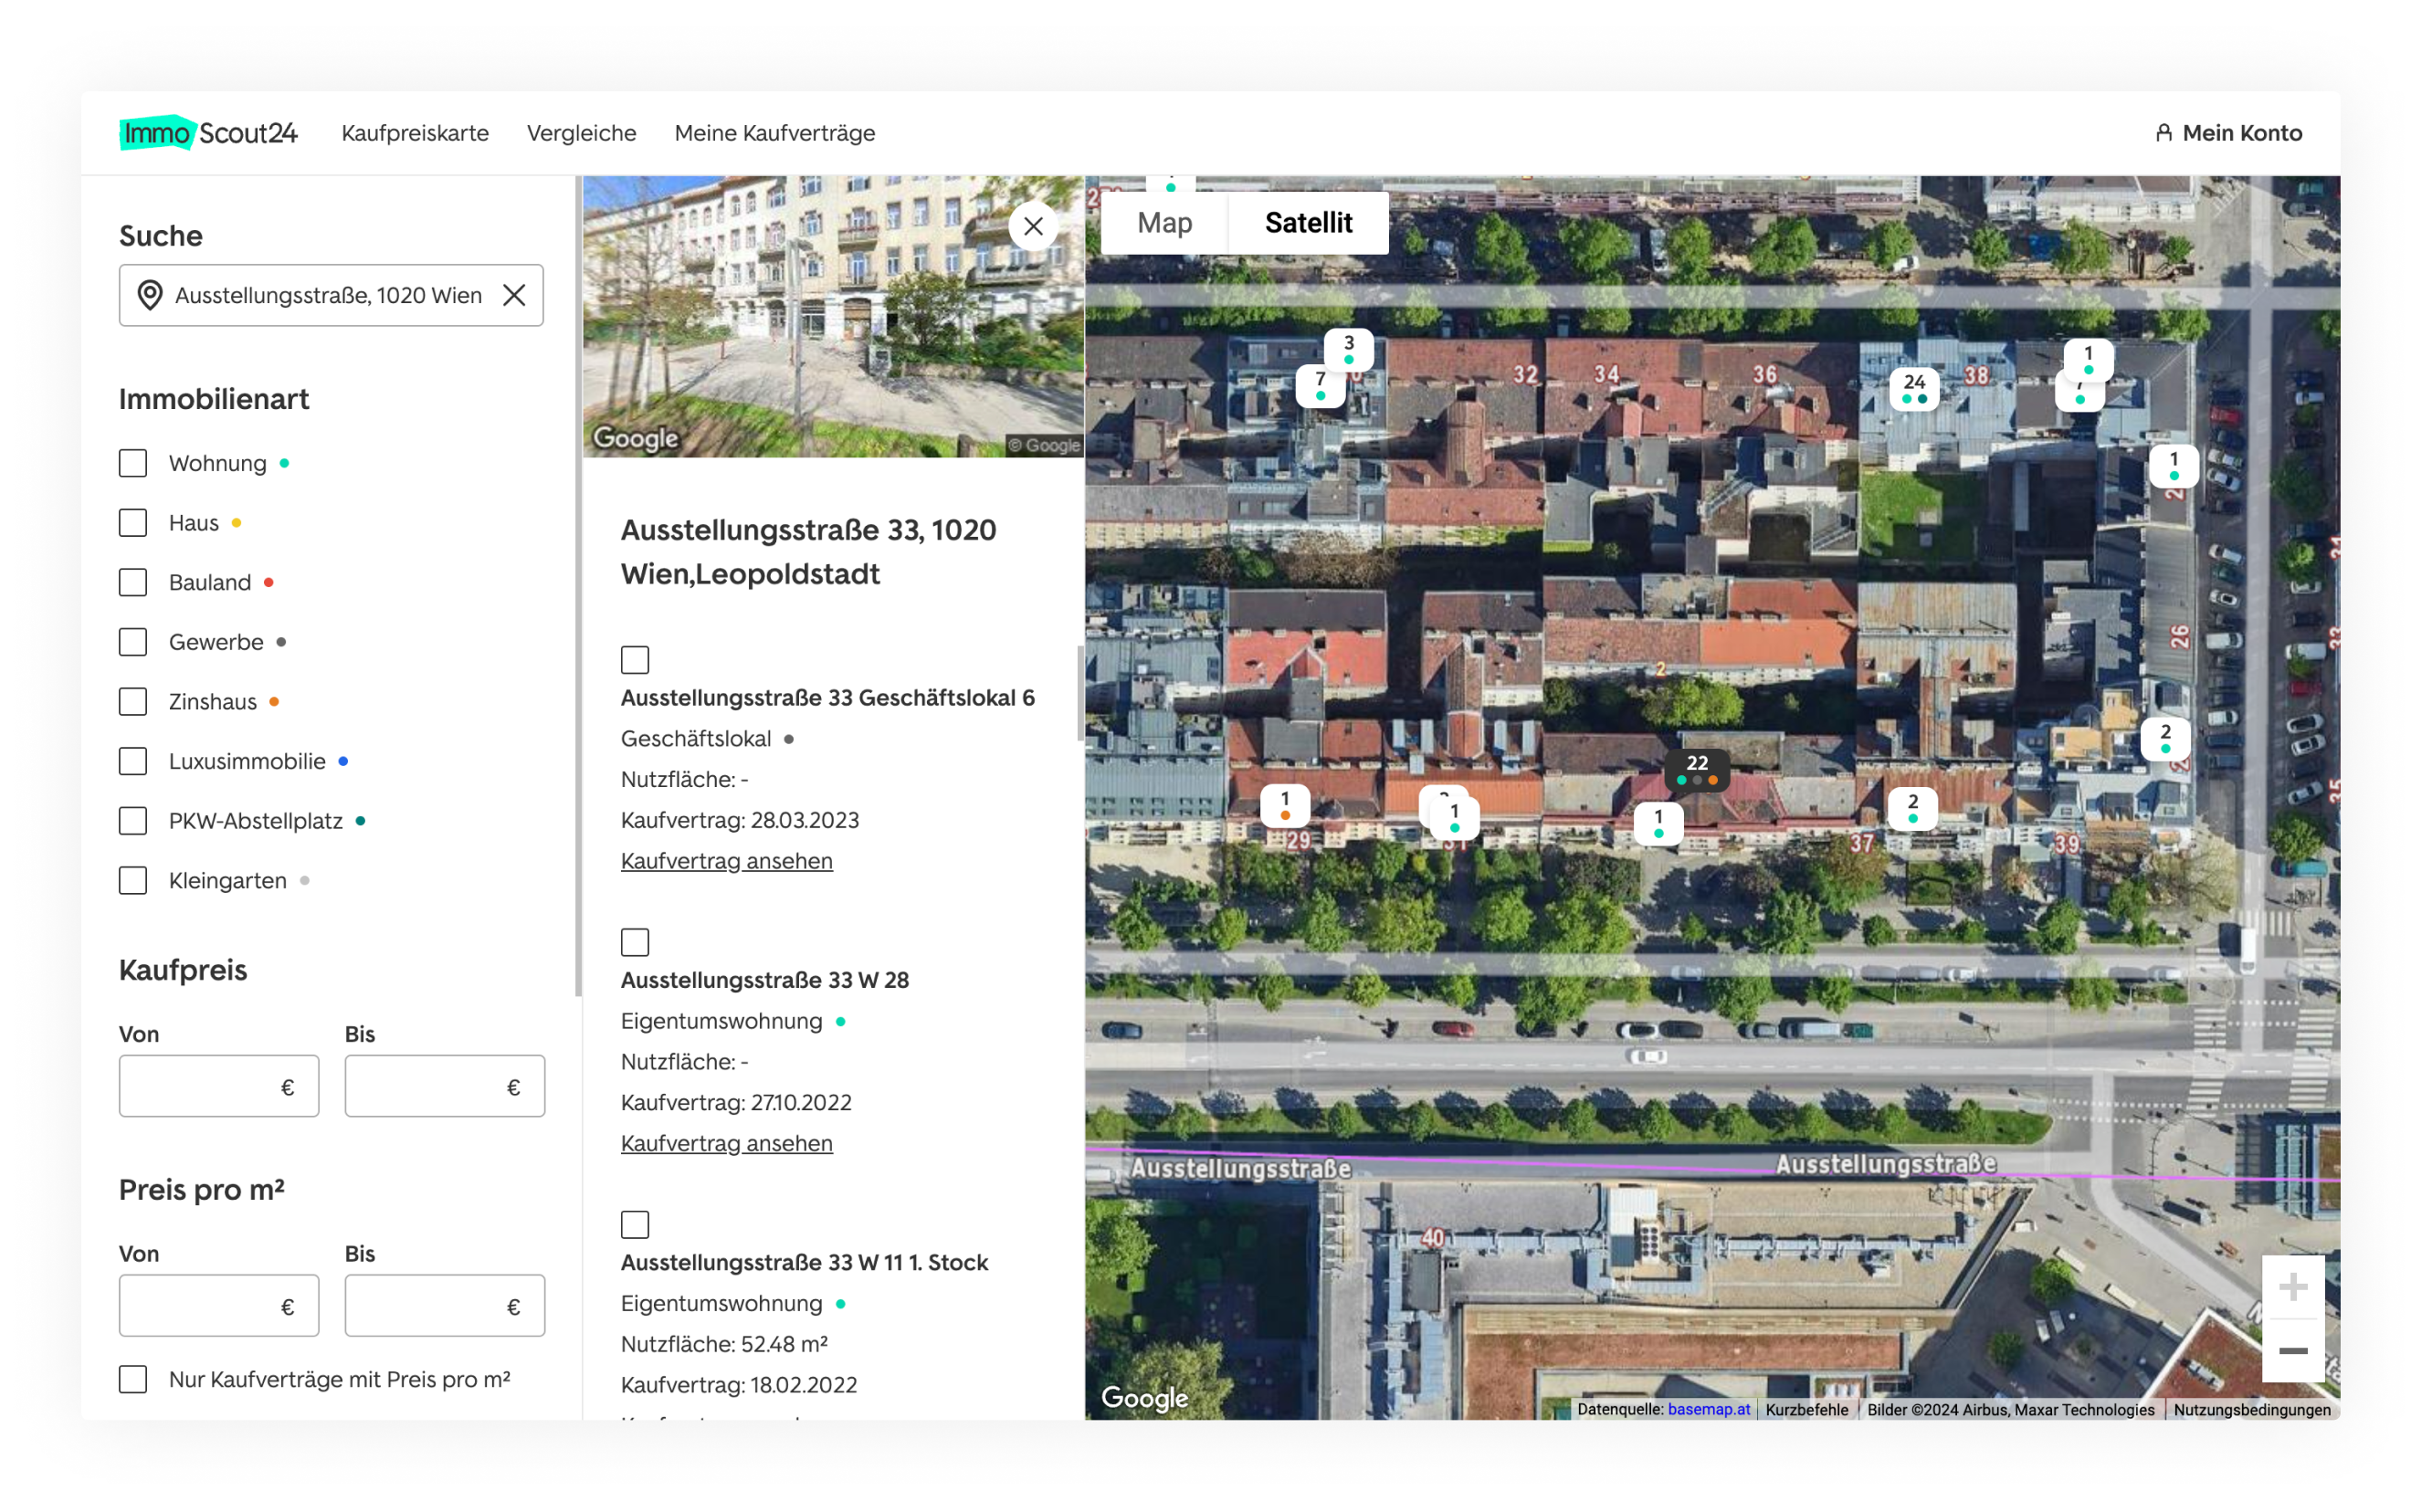Clear the search field with the X icon

514,295
